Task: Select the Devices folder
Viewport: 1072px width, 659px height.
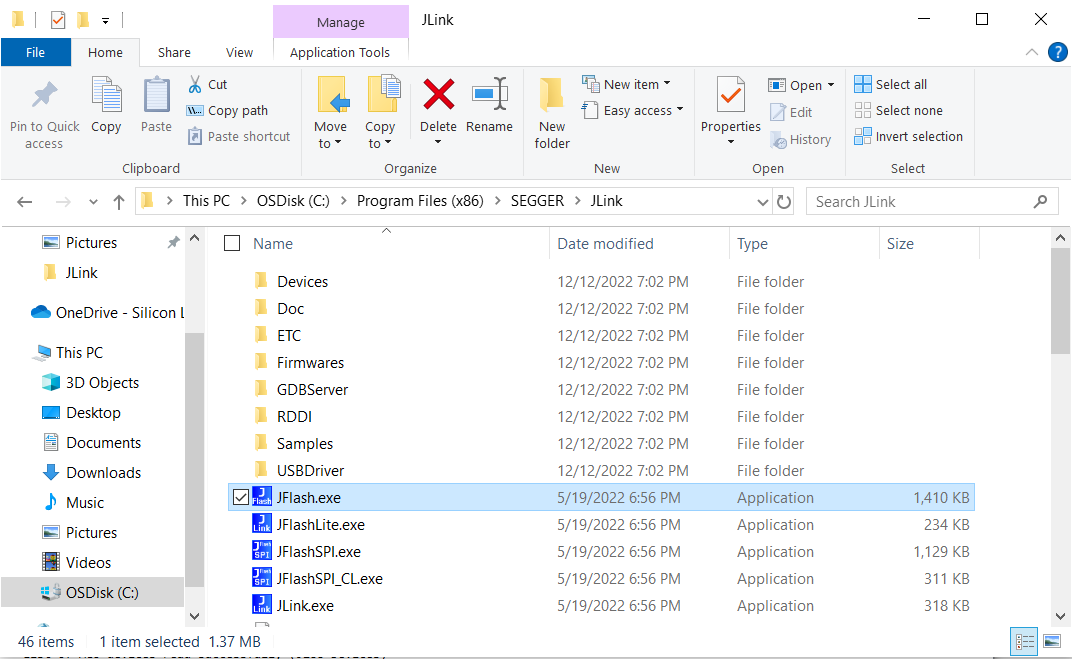Action: pyautogui.click(x=302, y=282)
